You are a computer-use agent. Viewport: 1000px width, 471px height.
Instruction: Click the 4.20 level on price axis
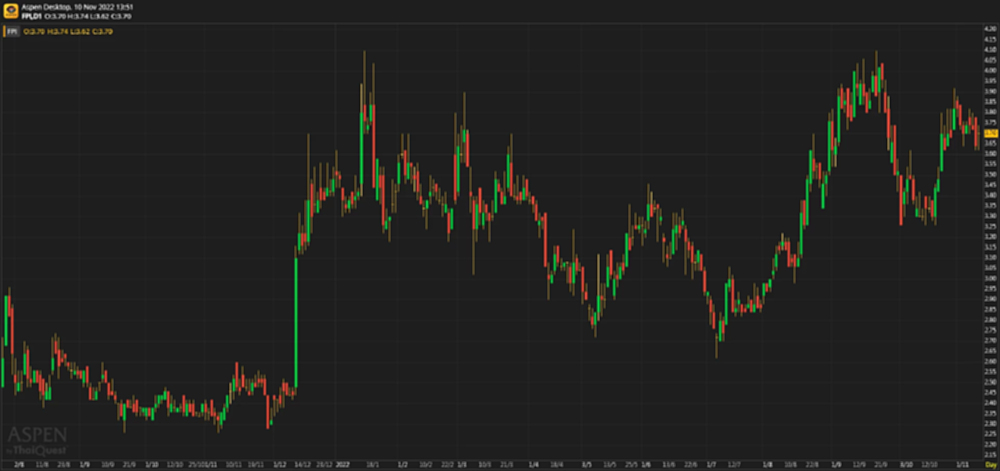[x=990, y=29]
